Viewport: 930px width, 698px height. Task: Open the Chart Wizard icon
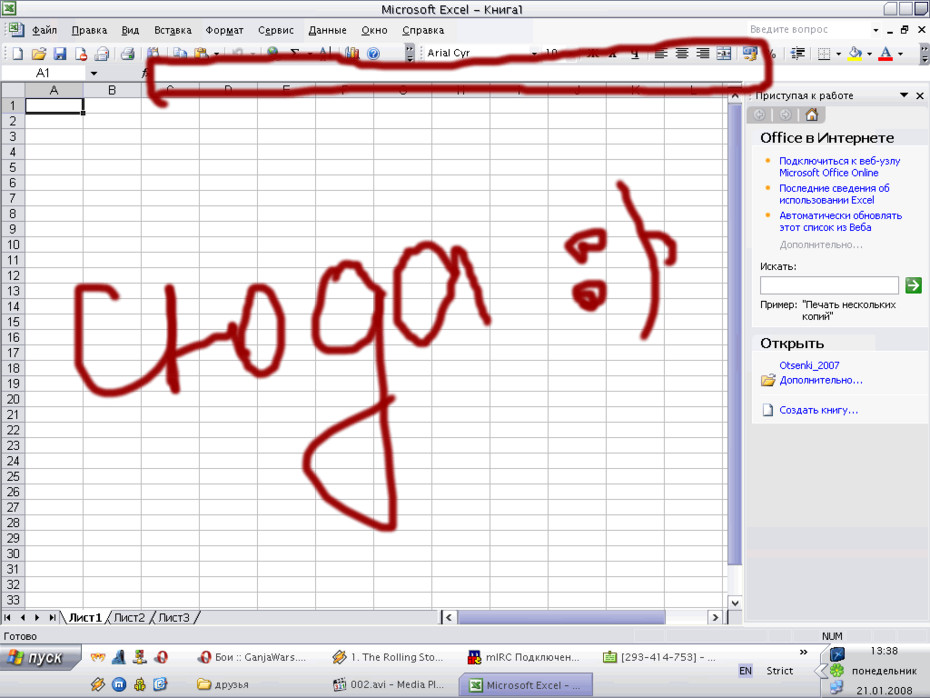(352, 54)
